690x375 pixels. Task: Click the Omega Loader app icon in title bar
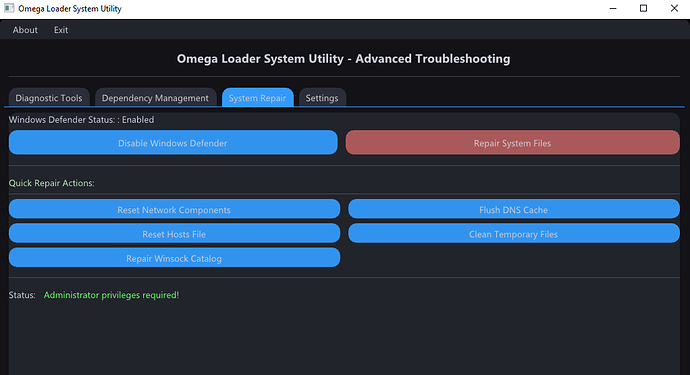point(9,8)
